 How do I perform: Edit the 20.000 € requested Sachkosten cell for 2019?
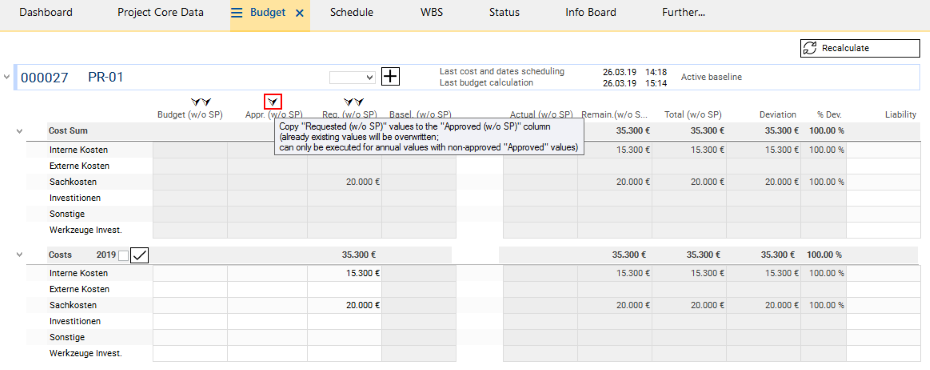(344, 305)
